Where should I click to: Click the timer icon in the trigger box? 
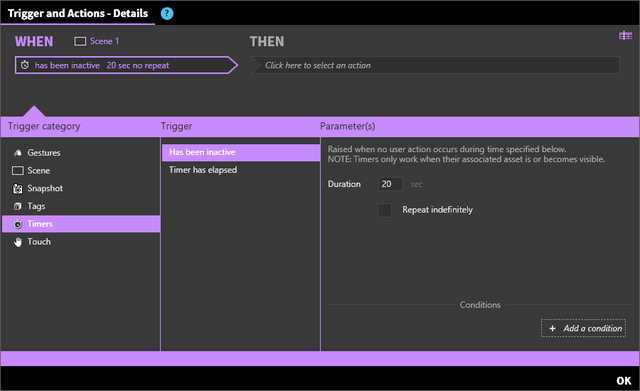[25, 65]
